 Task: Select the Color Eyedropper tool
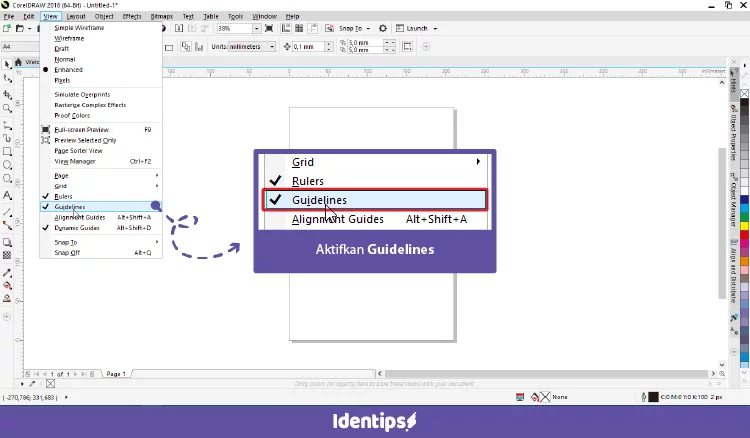click(x=7, y=273)
